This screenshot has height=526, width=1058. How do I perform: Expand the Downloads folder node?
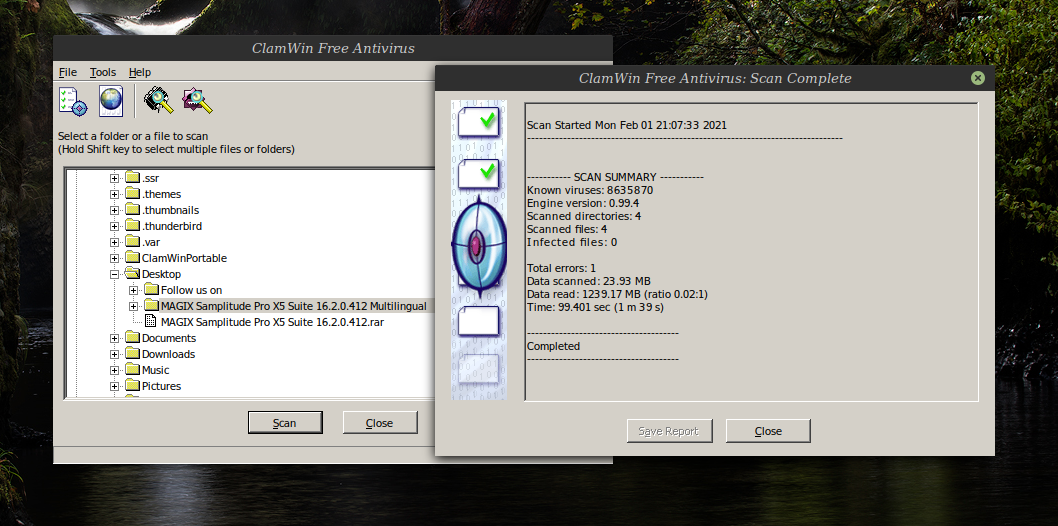pos(115,354)
